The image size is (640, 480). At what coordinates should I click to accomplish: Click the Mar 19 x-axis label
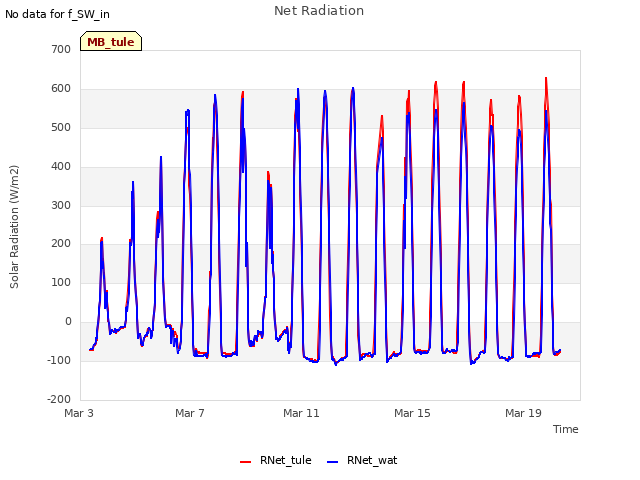523,413
